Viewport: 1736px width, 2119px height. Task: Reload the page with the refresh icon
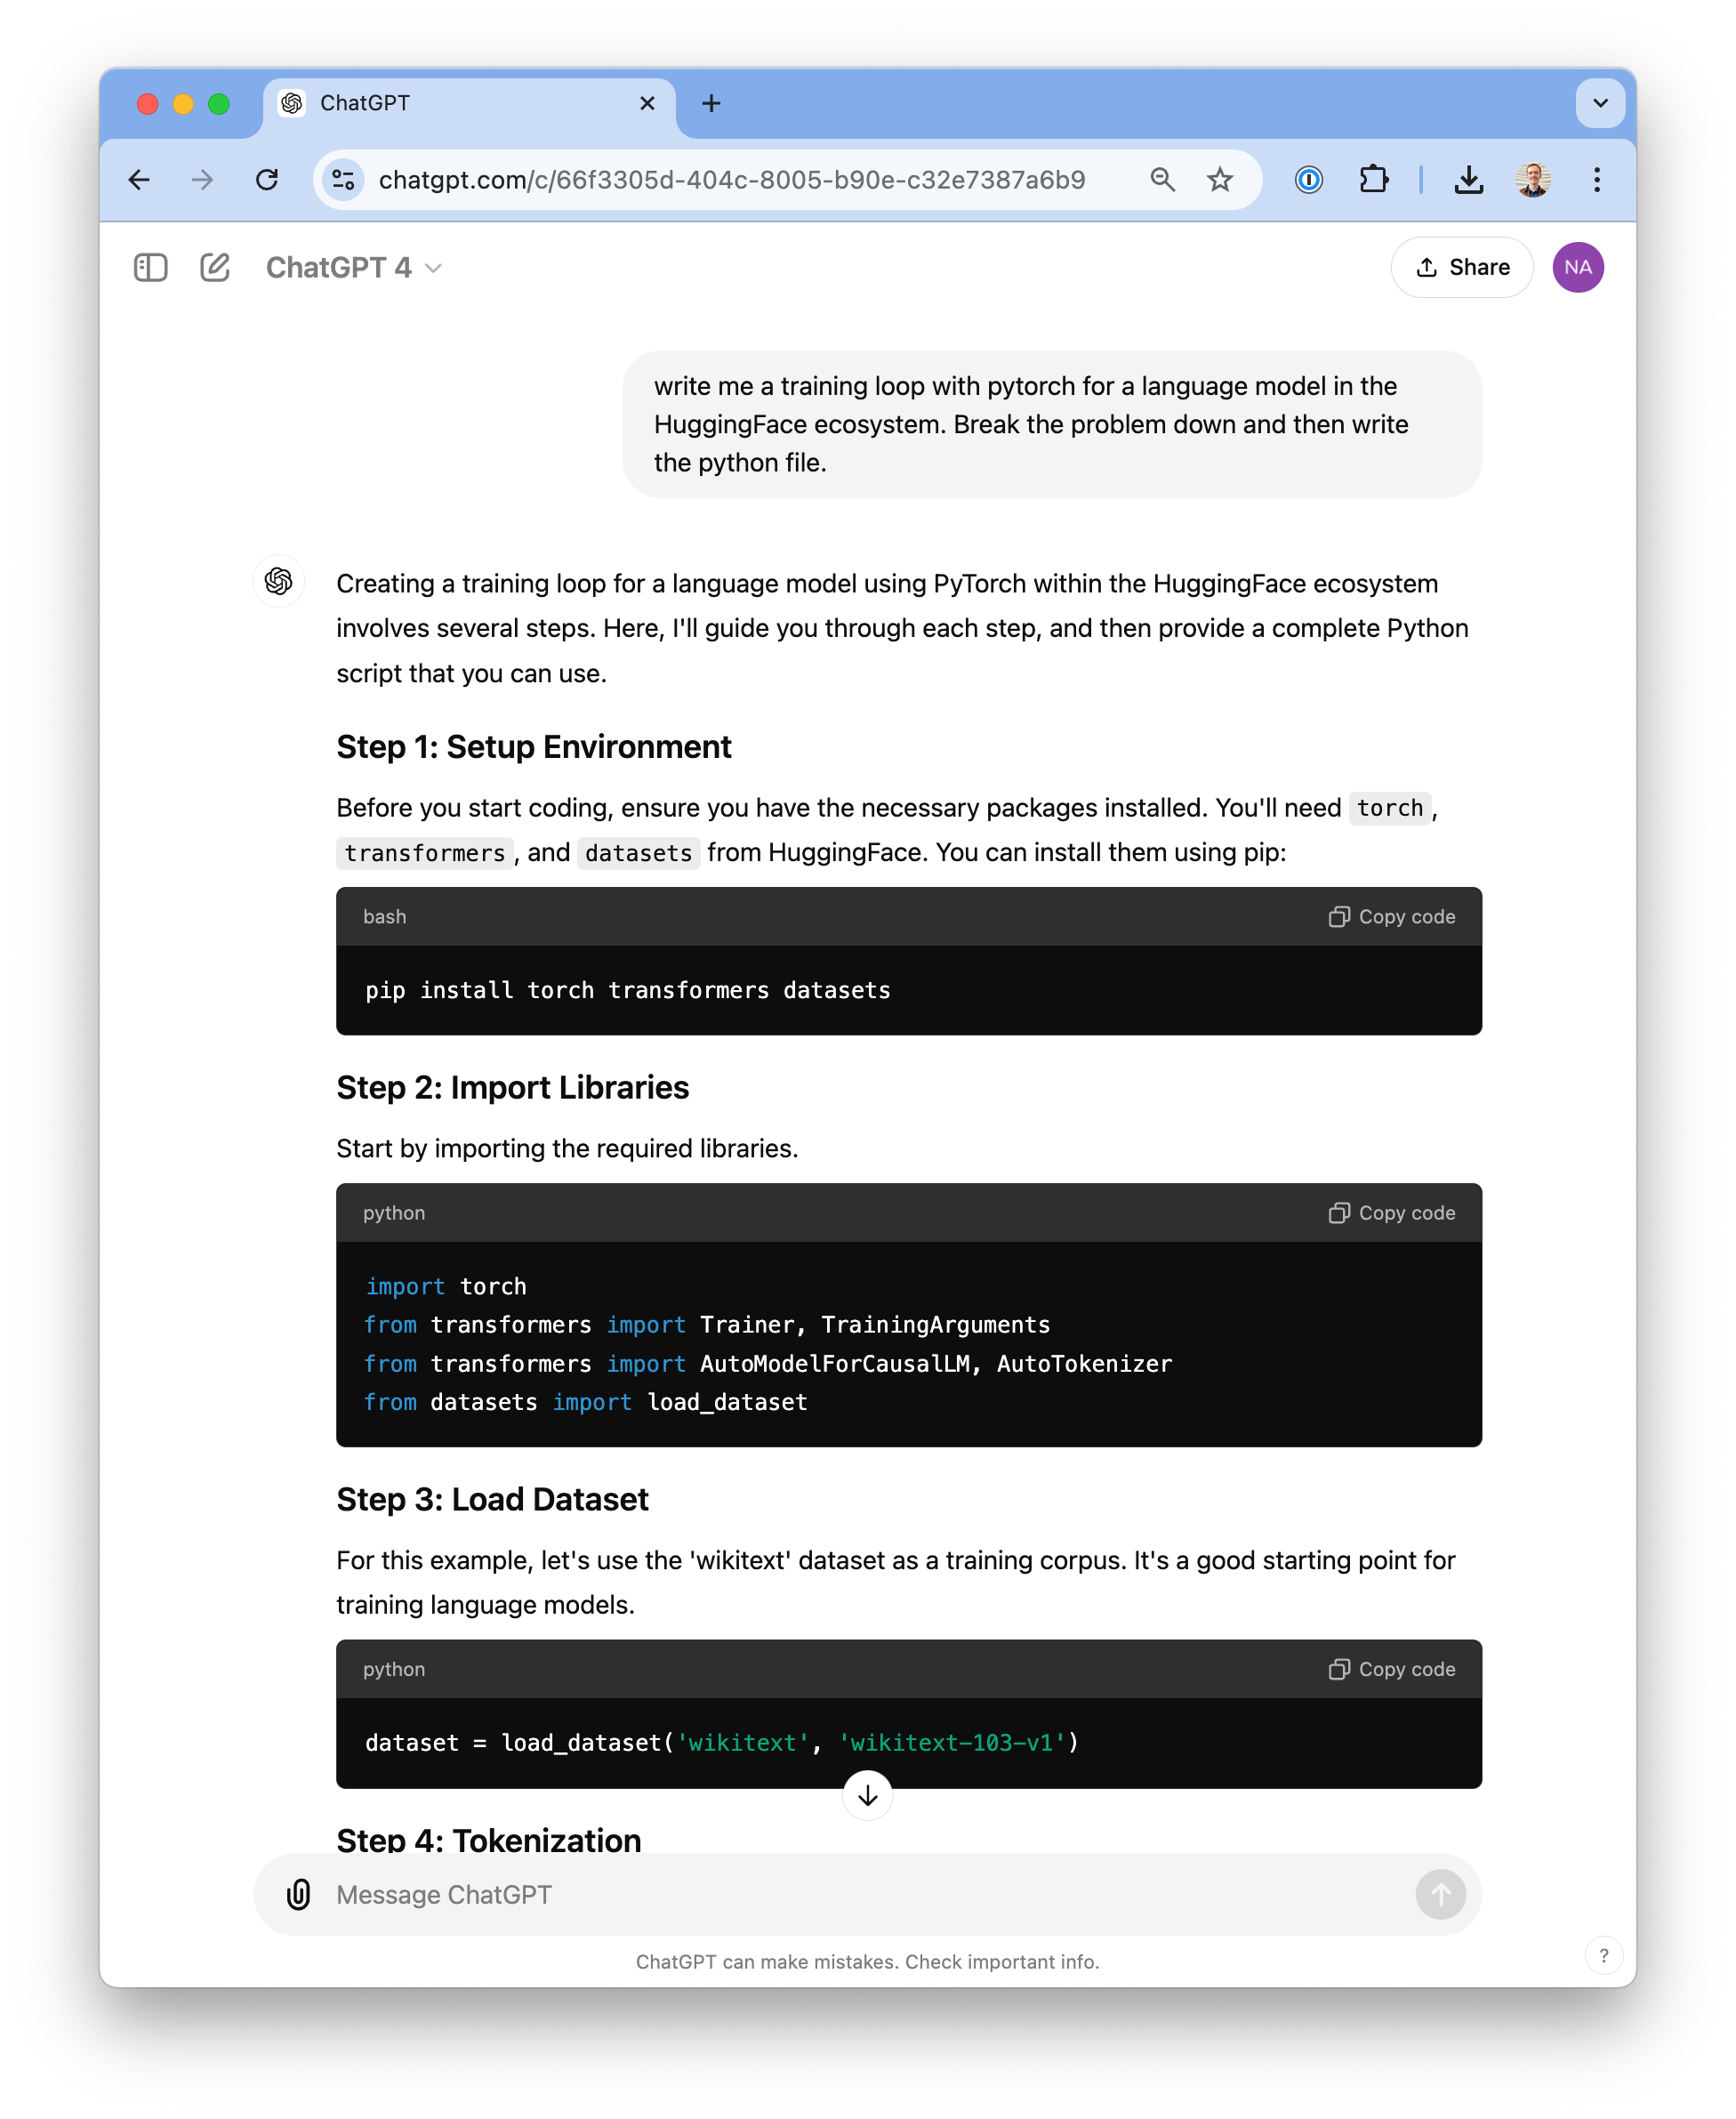point(267,179)
